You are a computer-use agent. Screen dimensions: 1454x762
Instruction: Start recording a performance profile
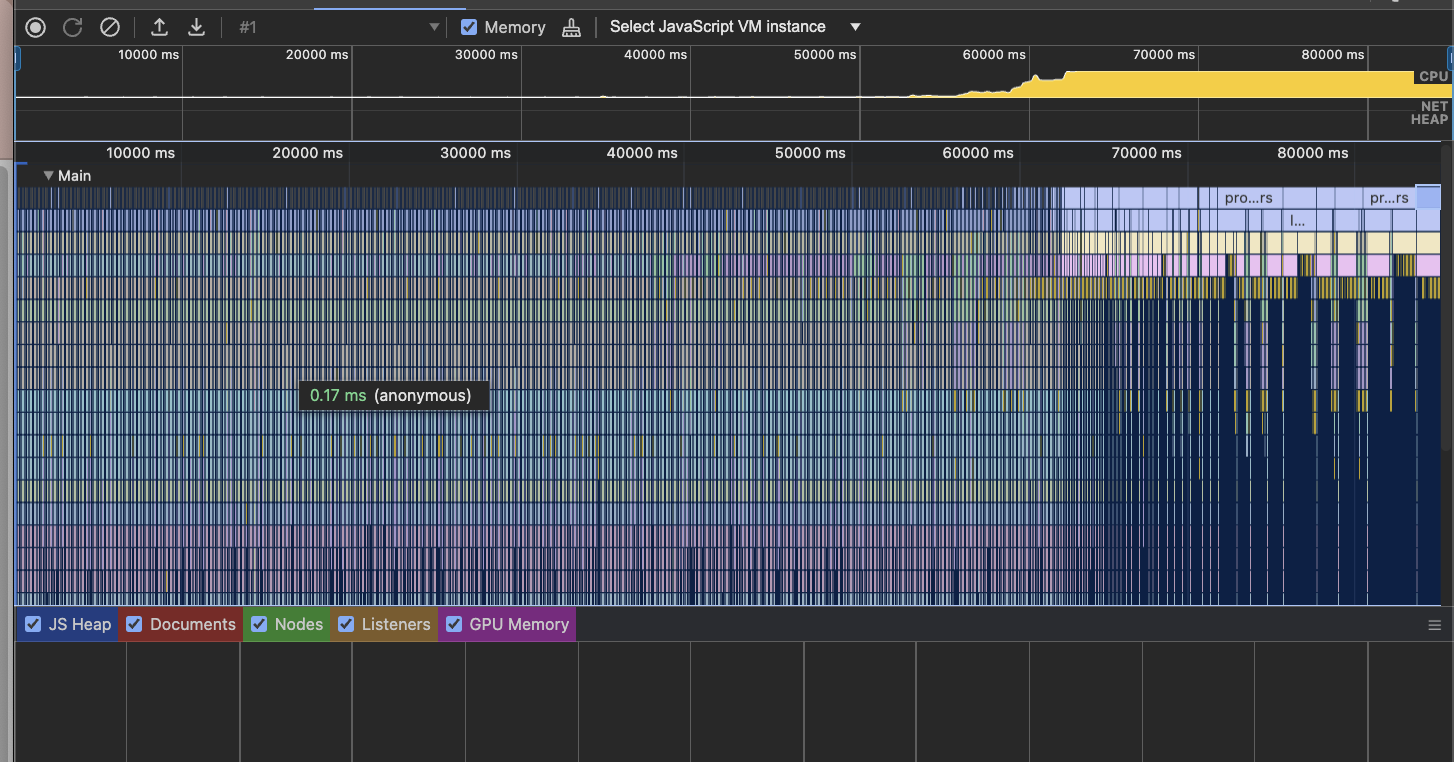pos(36,27)
